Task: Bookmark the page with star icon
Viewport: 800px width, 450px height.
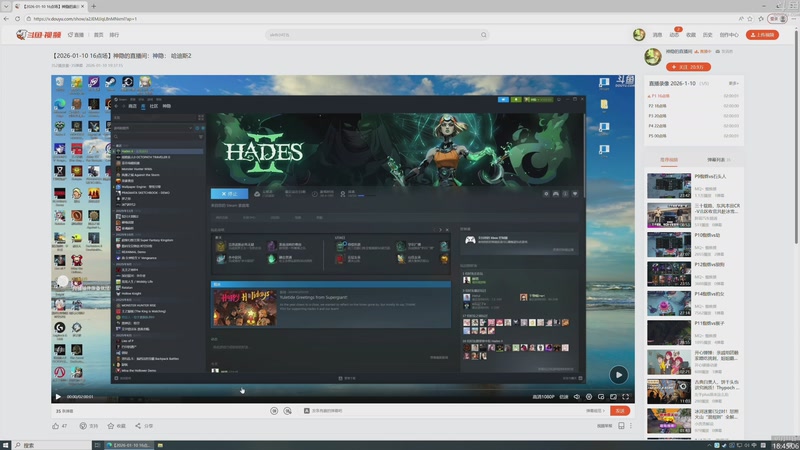Action: pos(750,18)
